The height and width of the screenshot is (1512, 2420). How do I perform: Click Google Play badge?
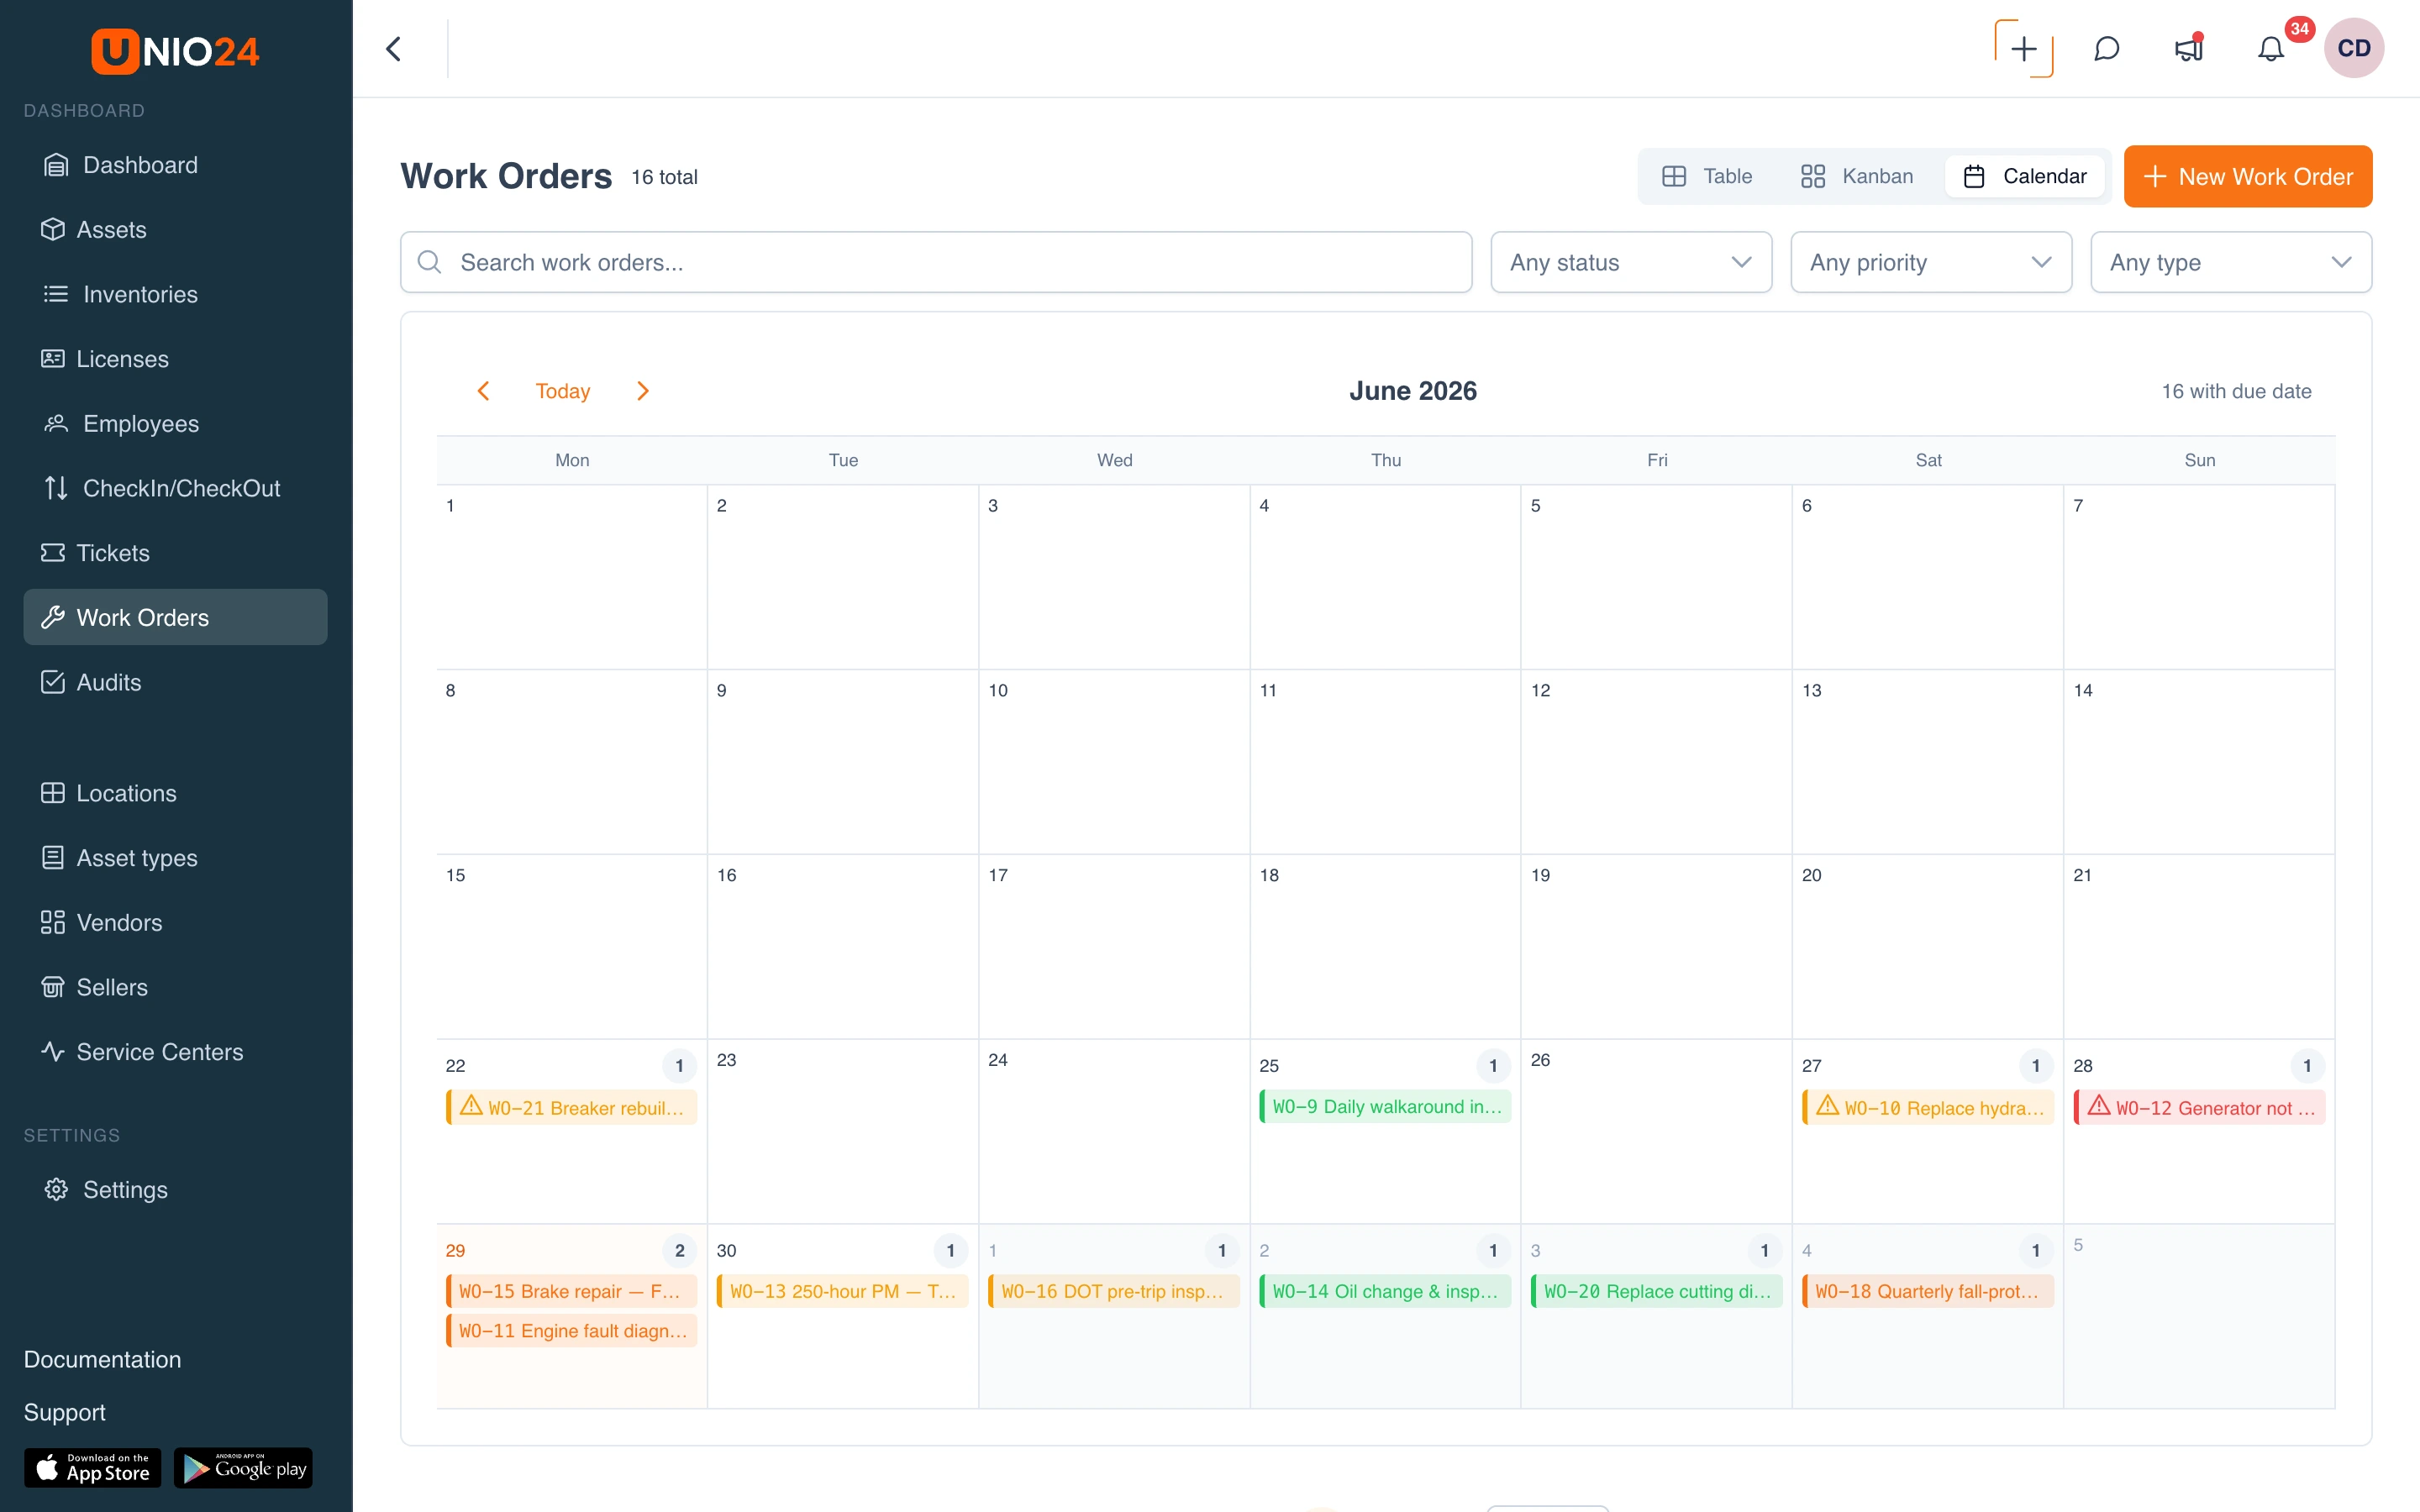click(243, 1467)
